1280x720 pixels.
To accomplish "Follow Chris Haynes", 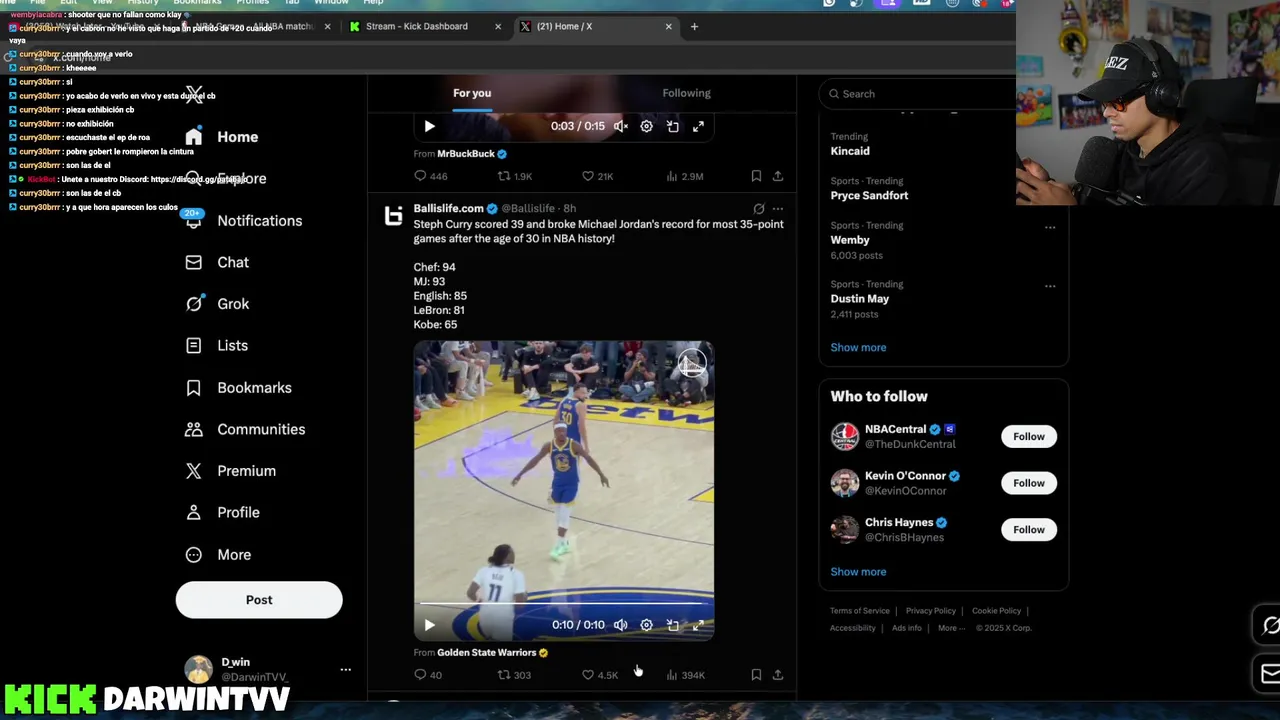I will (x=1028, y=530).
